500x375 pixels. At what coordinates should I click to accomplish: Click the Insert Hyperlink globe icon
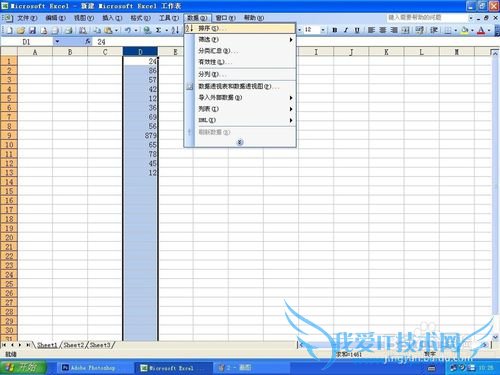(x=147, y=30)
